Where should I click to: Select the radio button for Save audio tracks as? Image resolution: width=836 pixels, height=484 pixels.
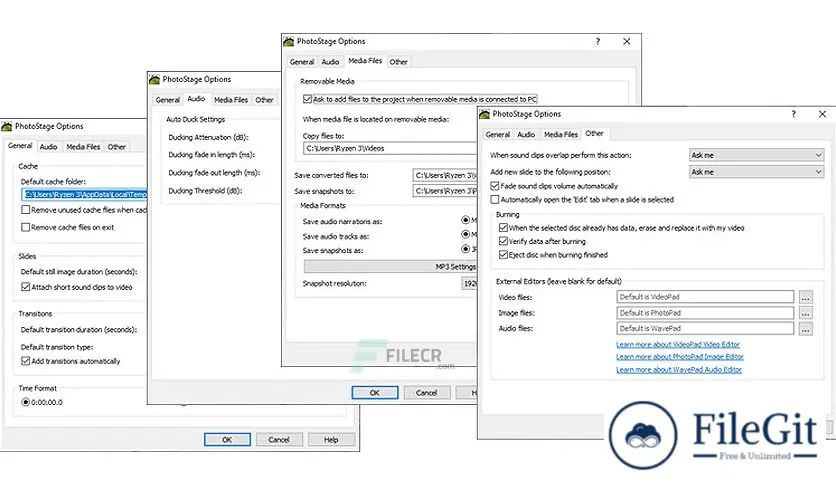tap(465, 235)
